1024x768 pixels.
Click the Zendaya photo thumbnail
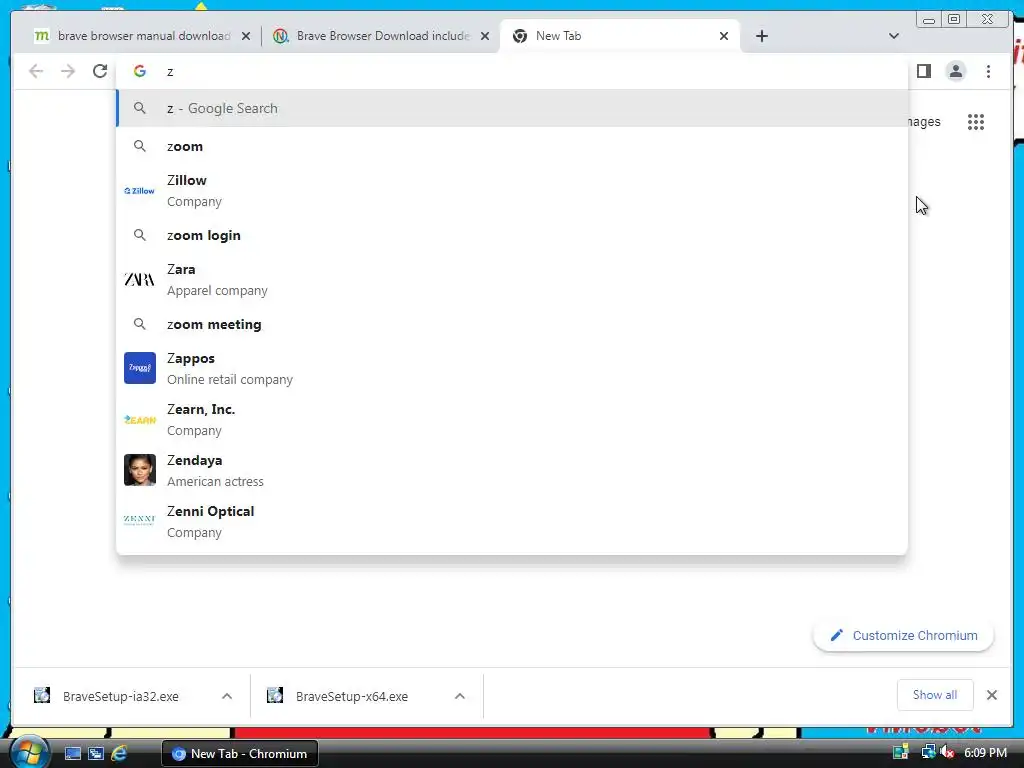[140, 470]
